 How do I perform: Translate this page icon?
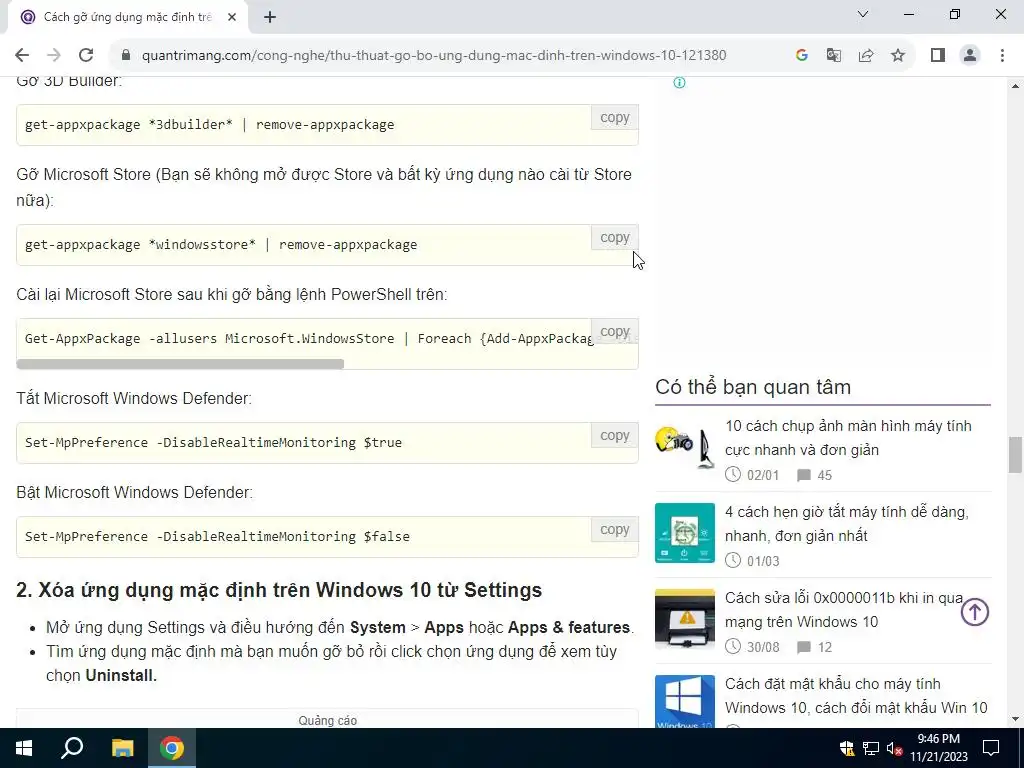pyautogui.click(x=834, y=55)
